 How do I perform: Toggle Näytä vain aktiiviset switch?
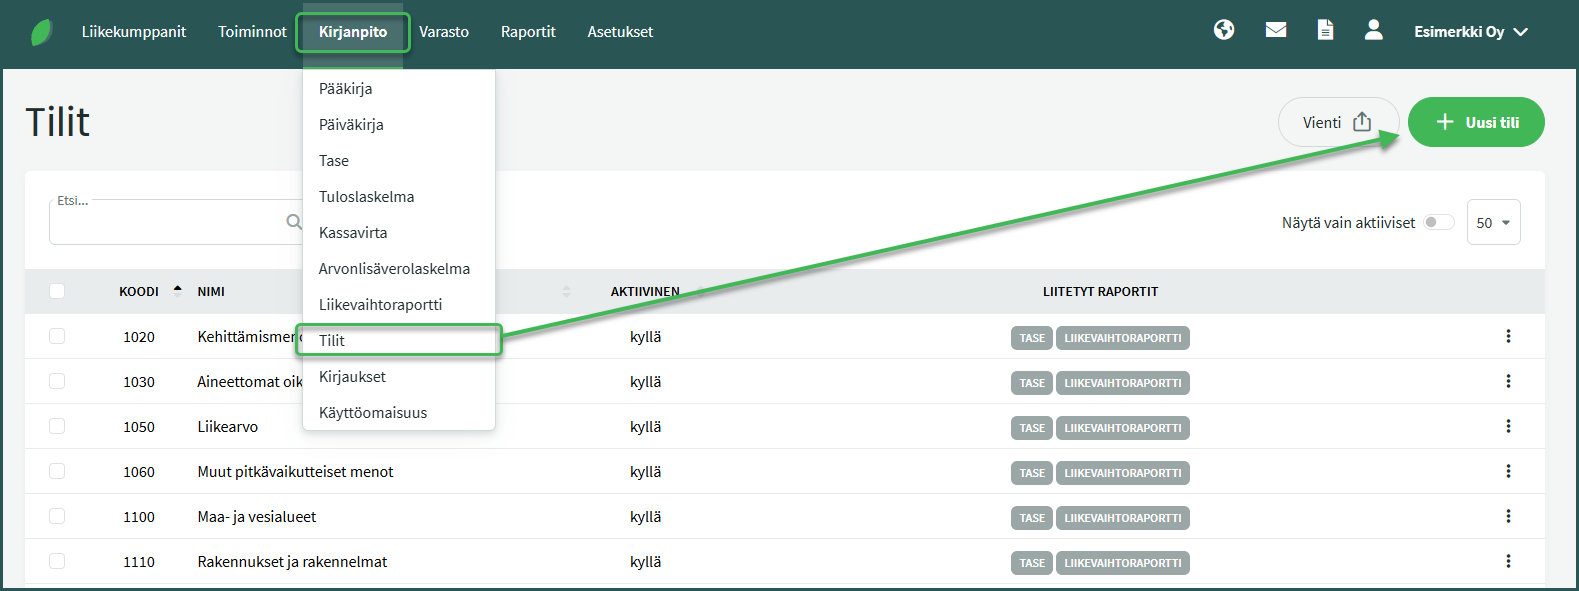coord(1439,222)
